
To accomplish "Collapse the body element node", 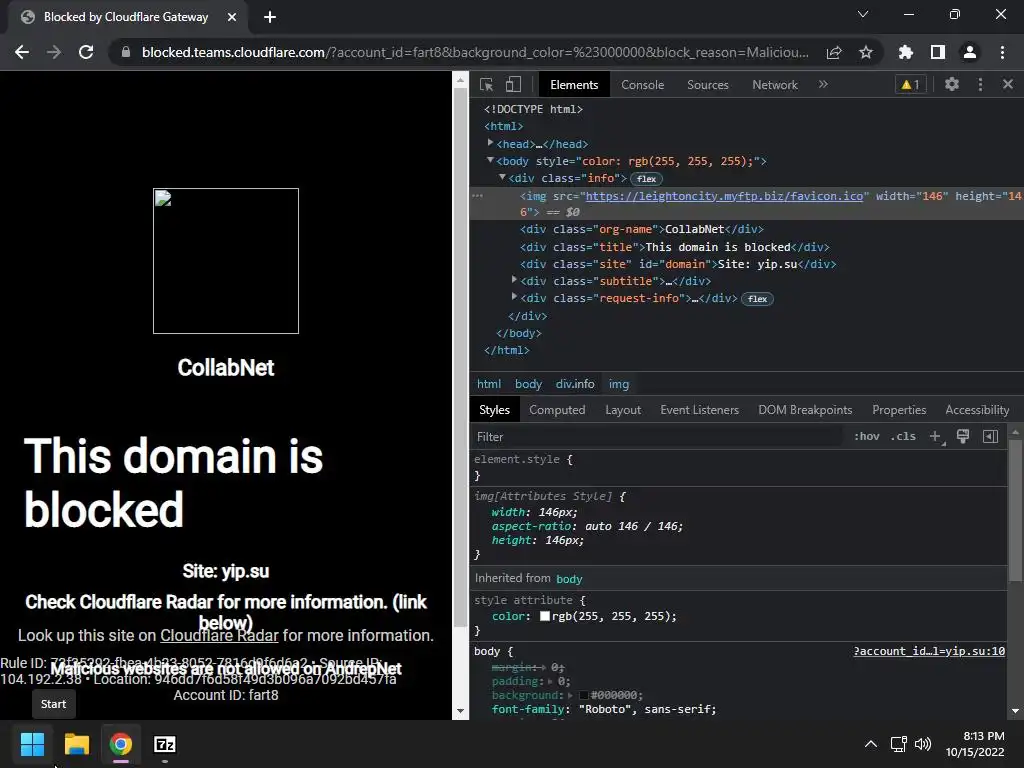I will tap(490, 160).
